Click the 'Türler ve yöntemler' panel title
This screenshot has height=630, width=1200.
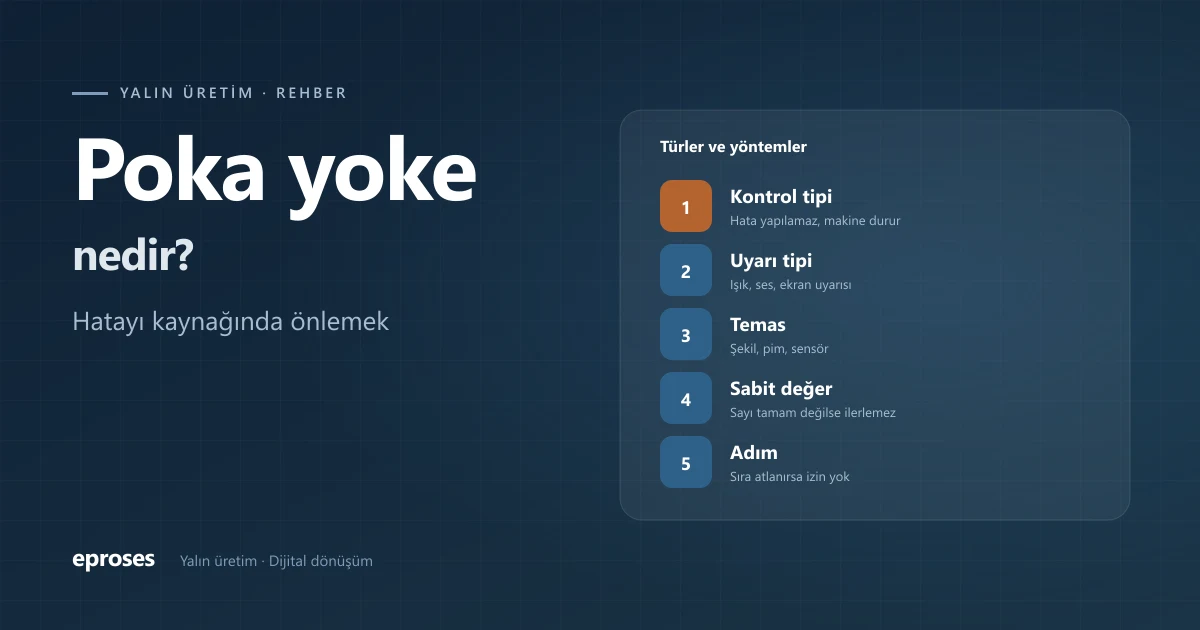click(733, 147)
